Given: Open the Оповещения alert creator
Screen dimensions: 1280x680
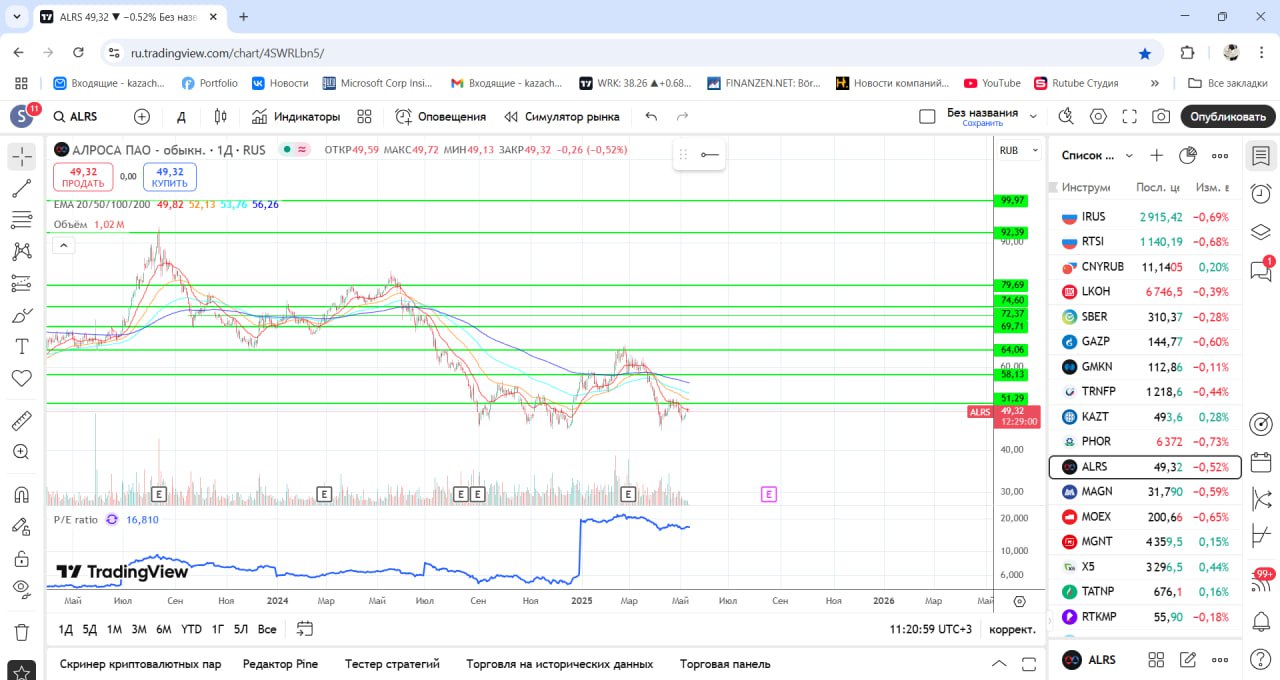Looking at the screenshot, I should 440,117.
